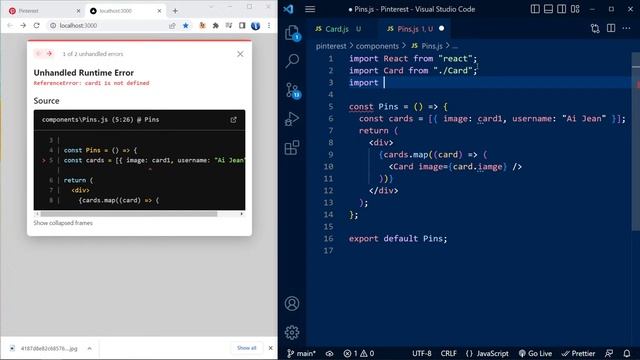Image resolution: width=640 pixels, height=360 pixels.
Task: Switch to the localhost:3000 browser tab
Action: [126, 11]
